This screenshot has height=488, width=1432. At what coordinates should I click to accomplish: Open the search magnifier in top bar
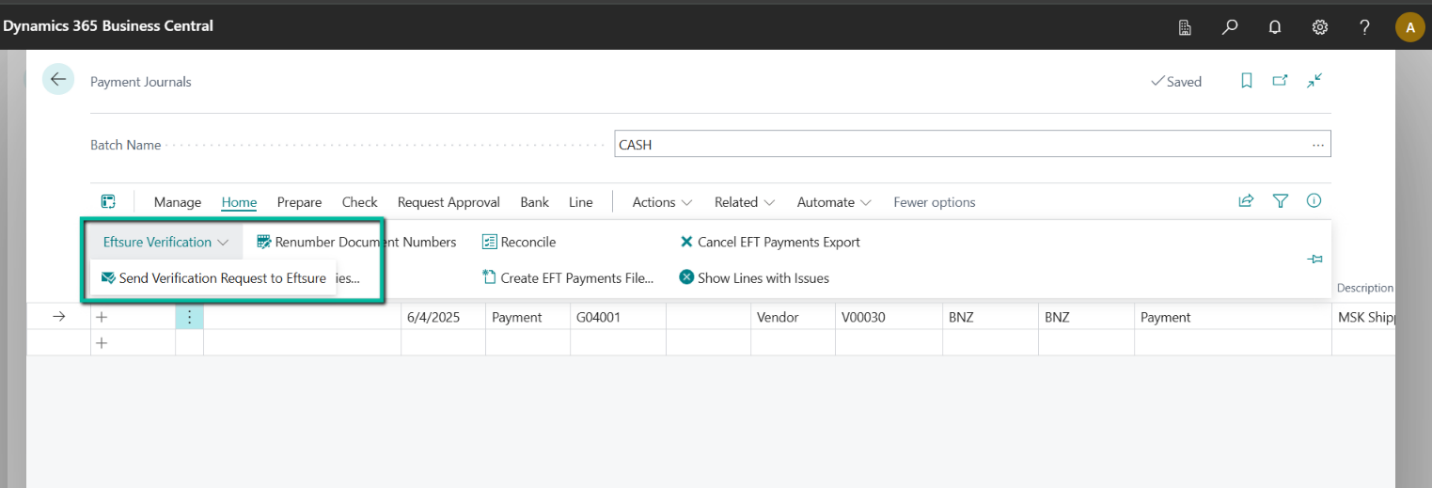(x=1230, y=27)
